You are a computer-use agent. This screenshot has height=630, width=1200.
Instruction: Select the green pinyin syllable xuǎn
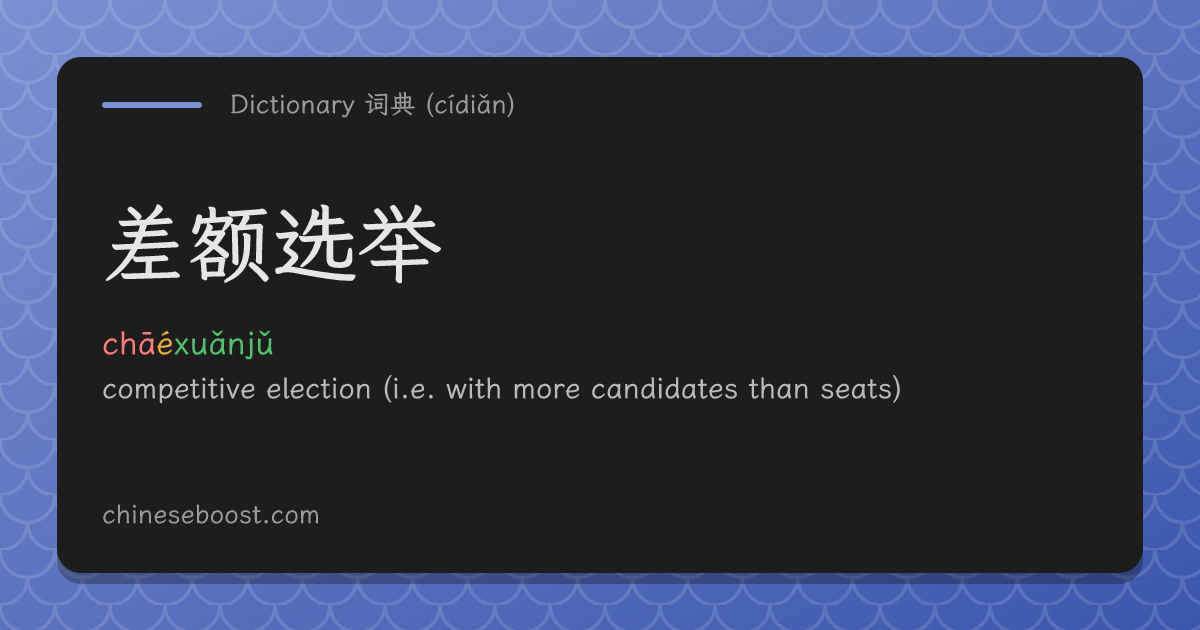[211, 345]
